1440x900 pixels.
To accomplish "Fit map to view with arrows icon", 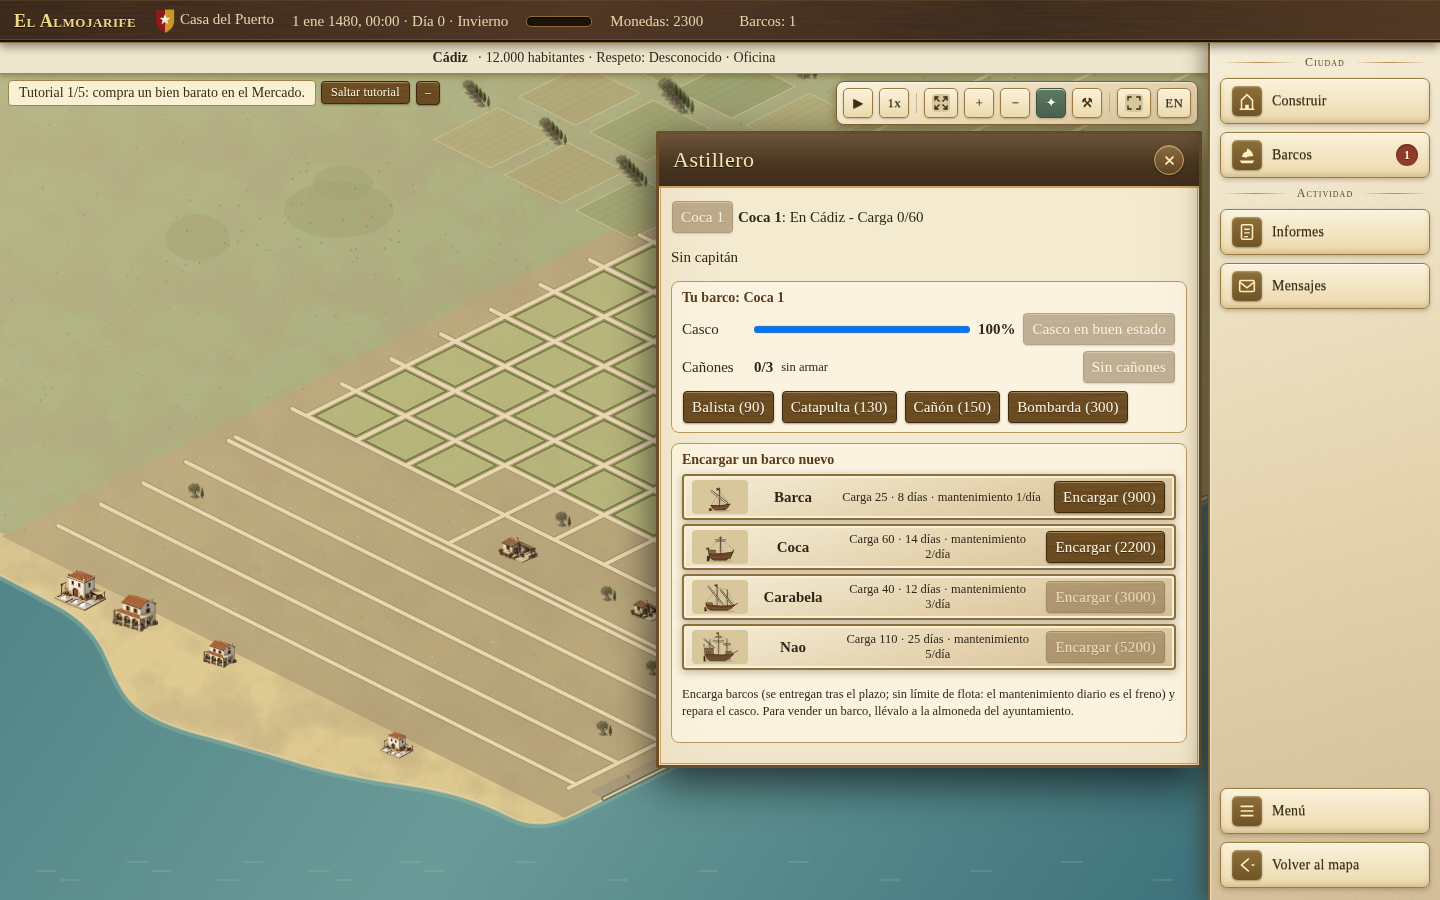I will click(x=941, y=103).
